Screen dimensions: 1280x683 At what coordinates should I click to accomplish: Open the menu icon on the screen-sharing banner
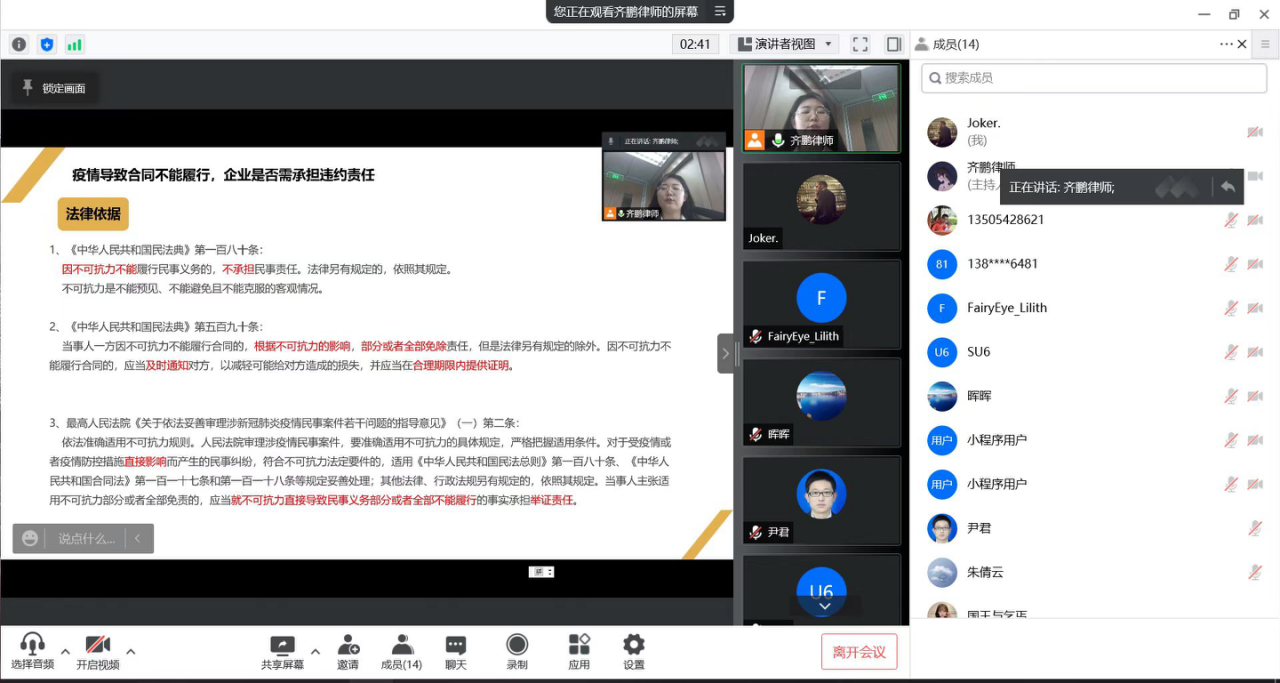coord(720,12)
